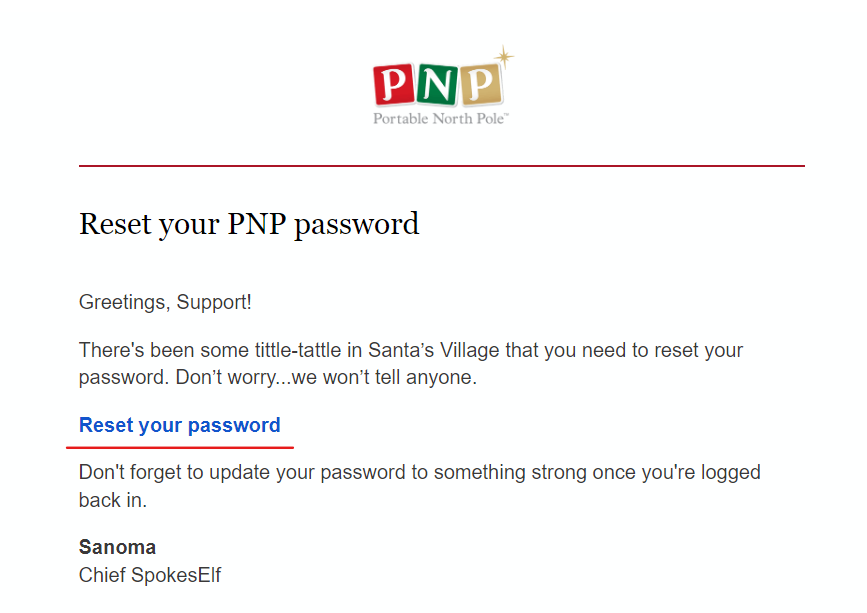The height and width of the screenshot is (613, 867).
Task: Click the Chief SpokesElf title
Action: (x=150, y=575)
